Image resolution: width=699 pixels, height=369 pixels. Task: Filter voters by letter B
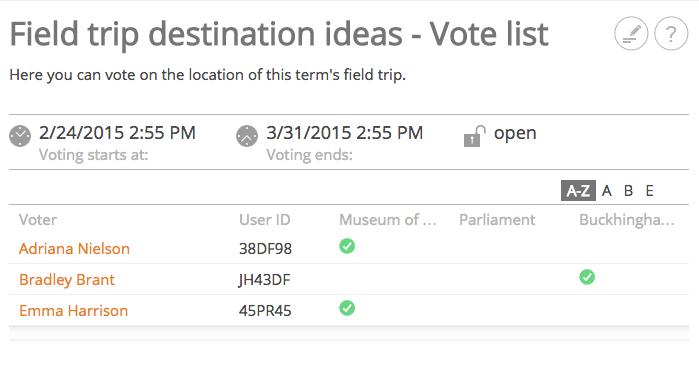tap(629, 191)
